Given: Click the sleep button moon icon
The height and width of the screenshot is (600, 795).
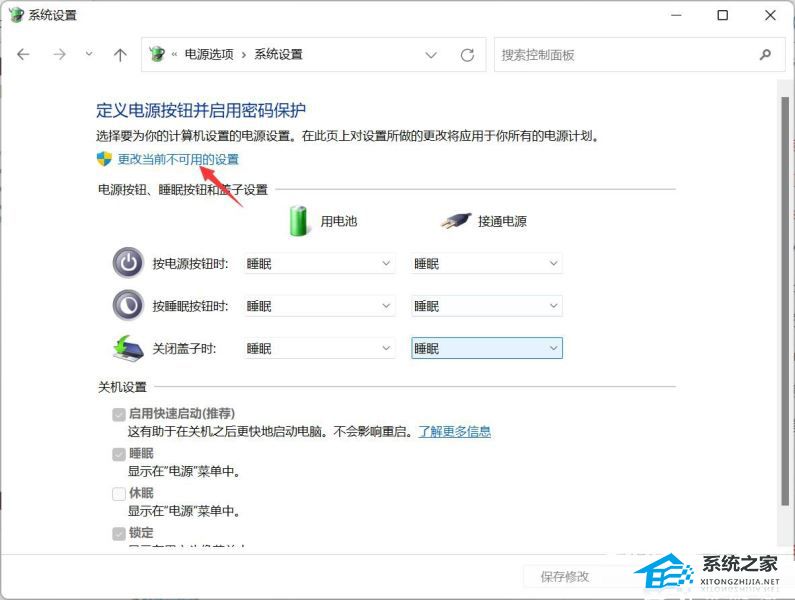Looking at the screenshot, I should 128,305.
